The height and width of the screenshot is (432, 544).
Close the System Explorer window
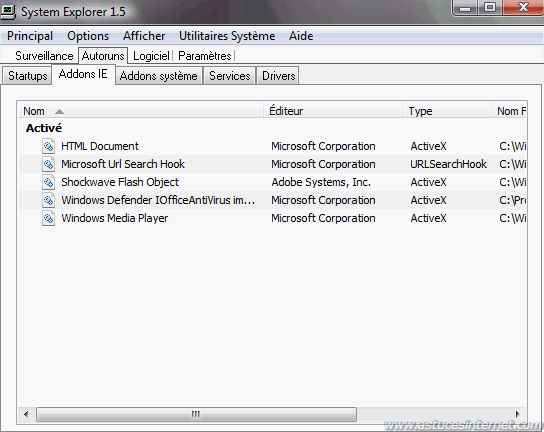tap(522, 8)
